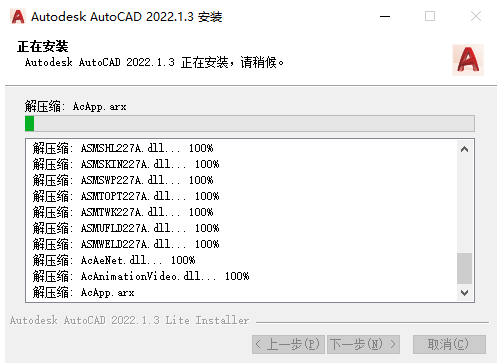497x363 pixels.
Task: Select the AcAeNet.dll log line
Action: (x=114, y=260)
